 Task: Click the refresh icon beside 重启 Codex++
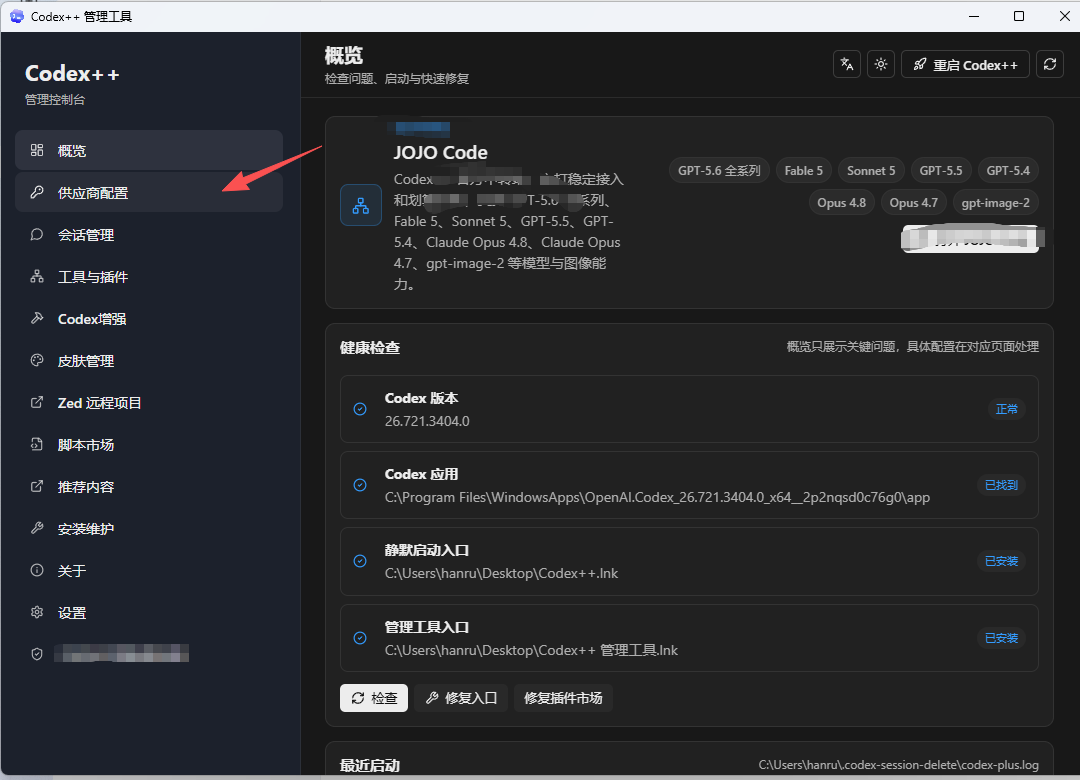pyautogui.click(x=1050, y=65)
